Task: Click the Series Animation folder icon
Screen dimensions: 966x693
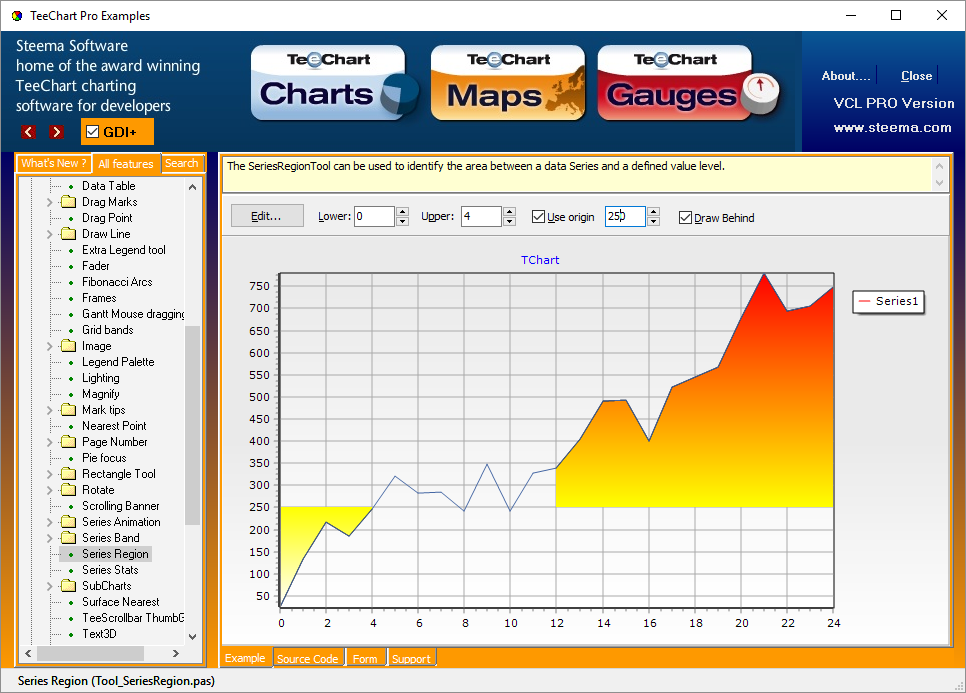Action: point(68,522)
